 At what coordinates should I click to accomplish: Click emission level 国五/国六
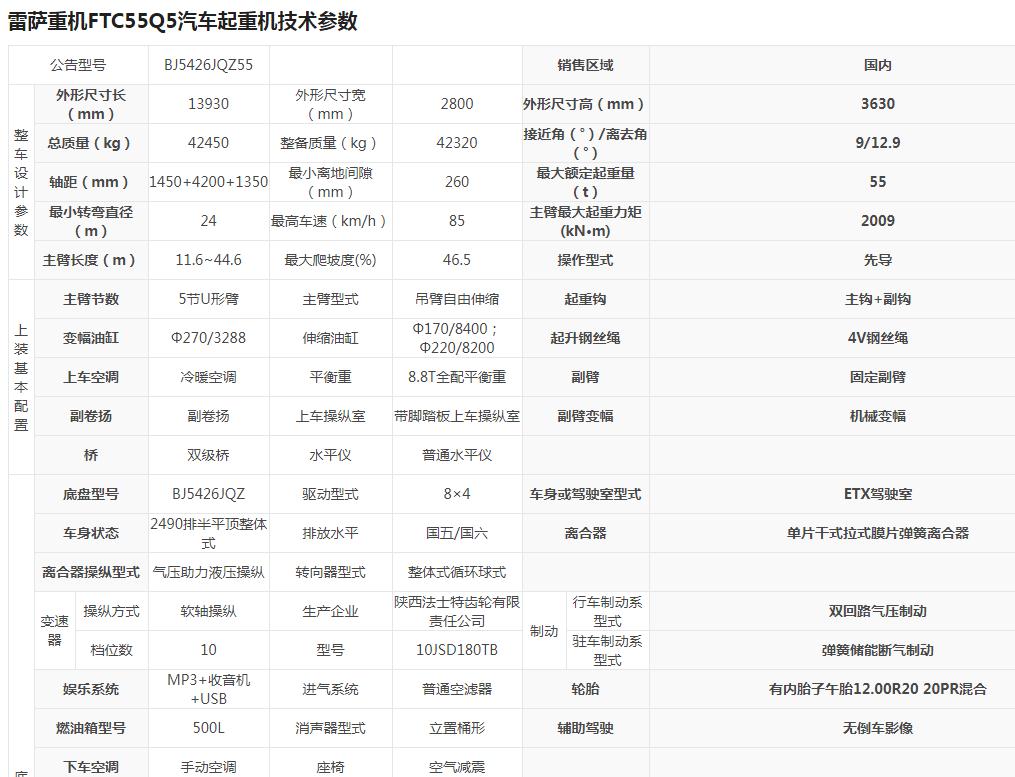tap(457, 533)
